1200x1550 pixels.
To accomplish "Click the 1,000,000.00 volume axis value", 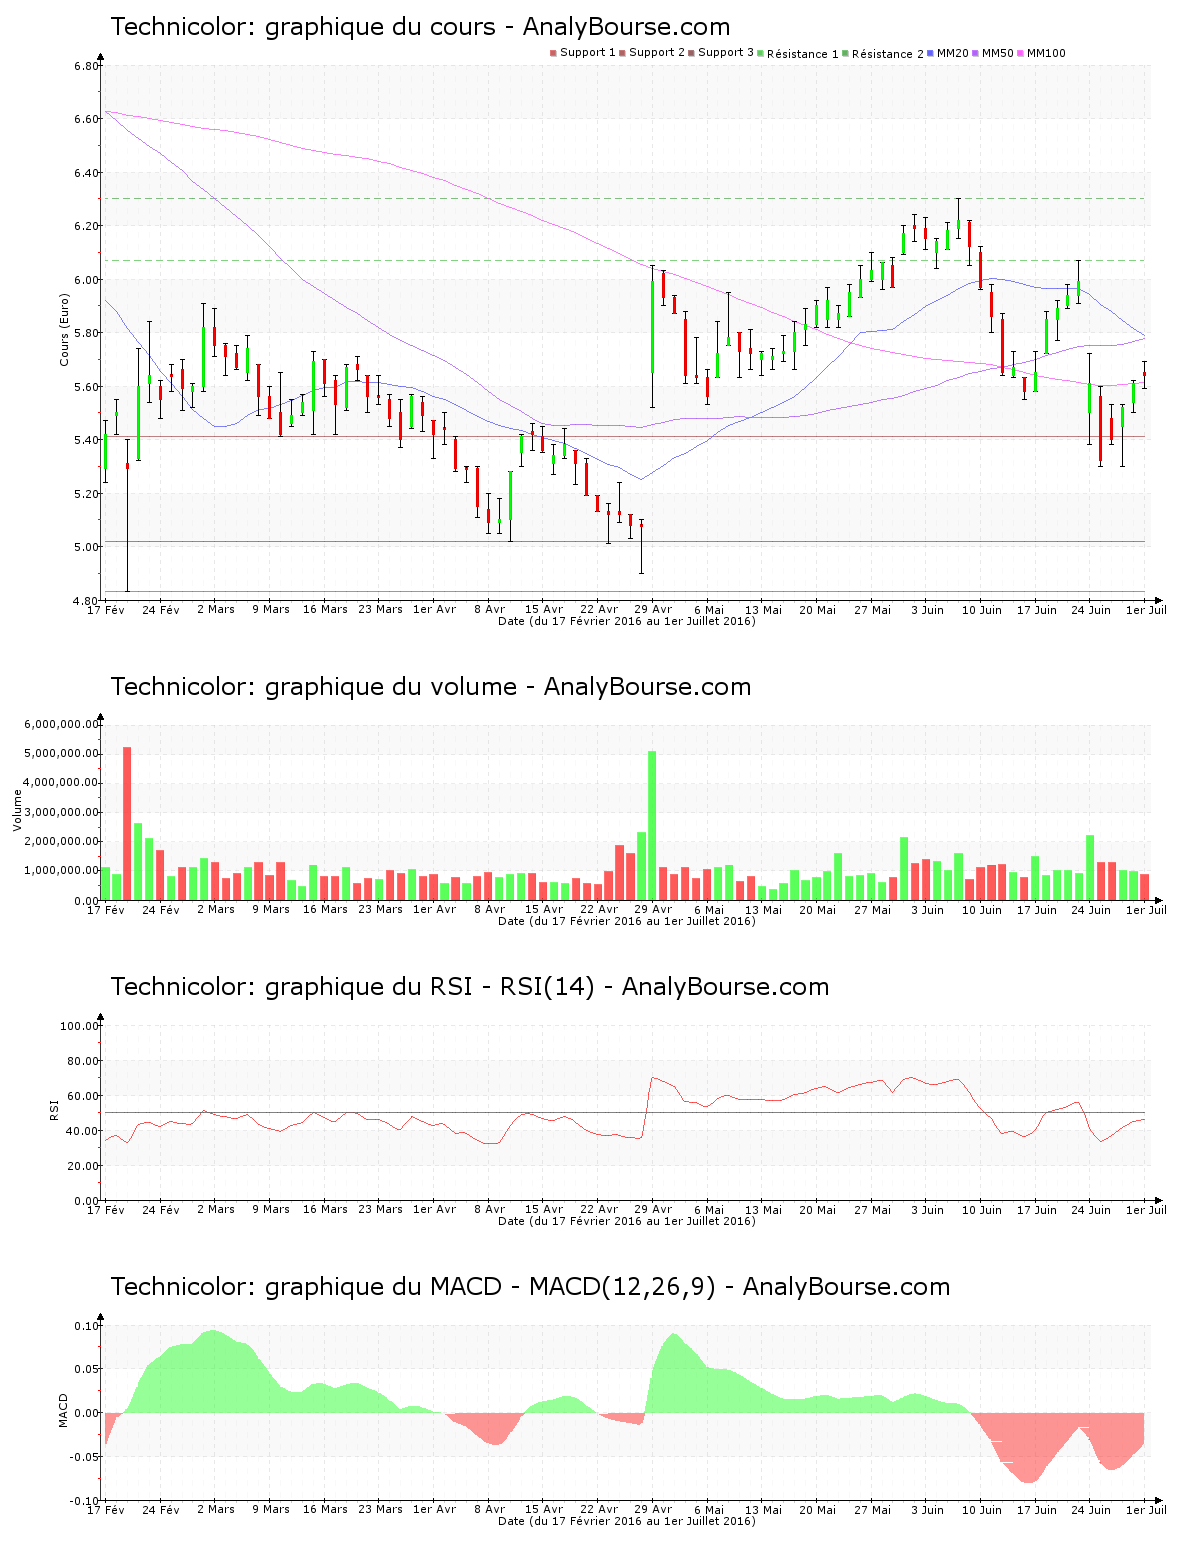I will 62,871.
